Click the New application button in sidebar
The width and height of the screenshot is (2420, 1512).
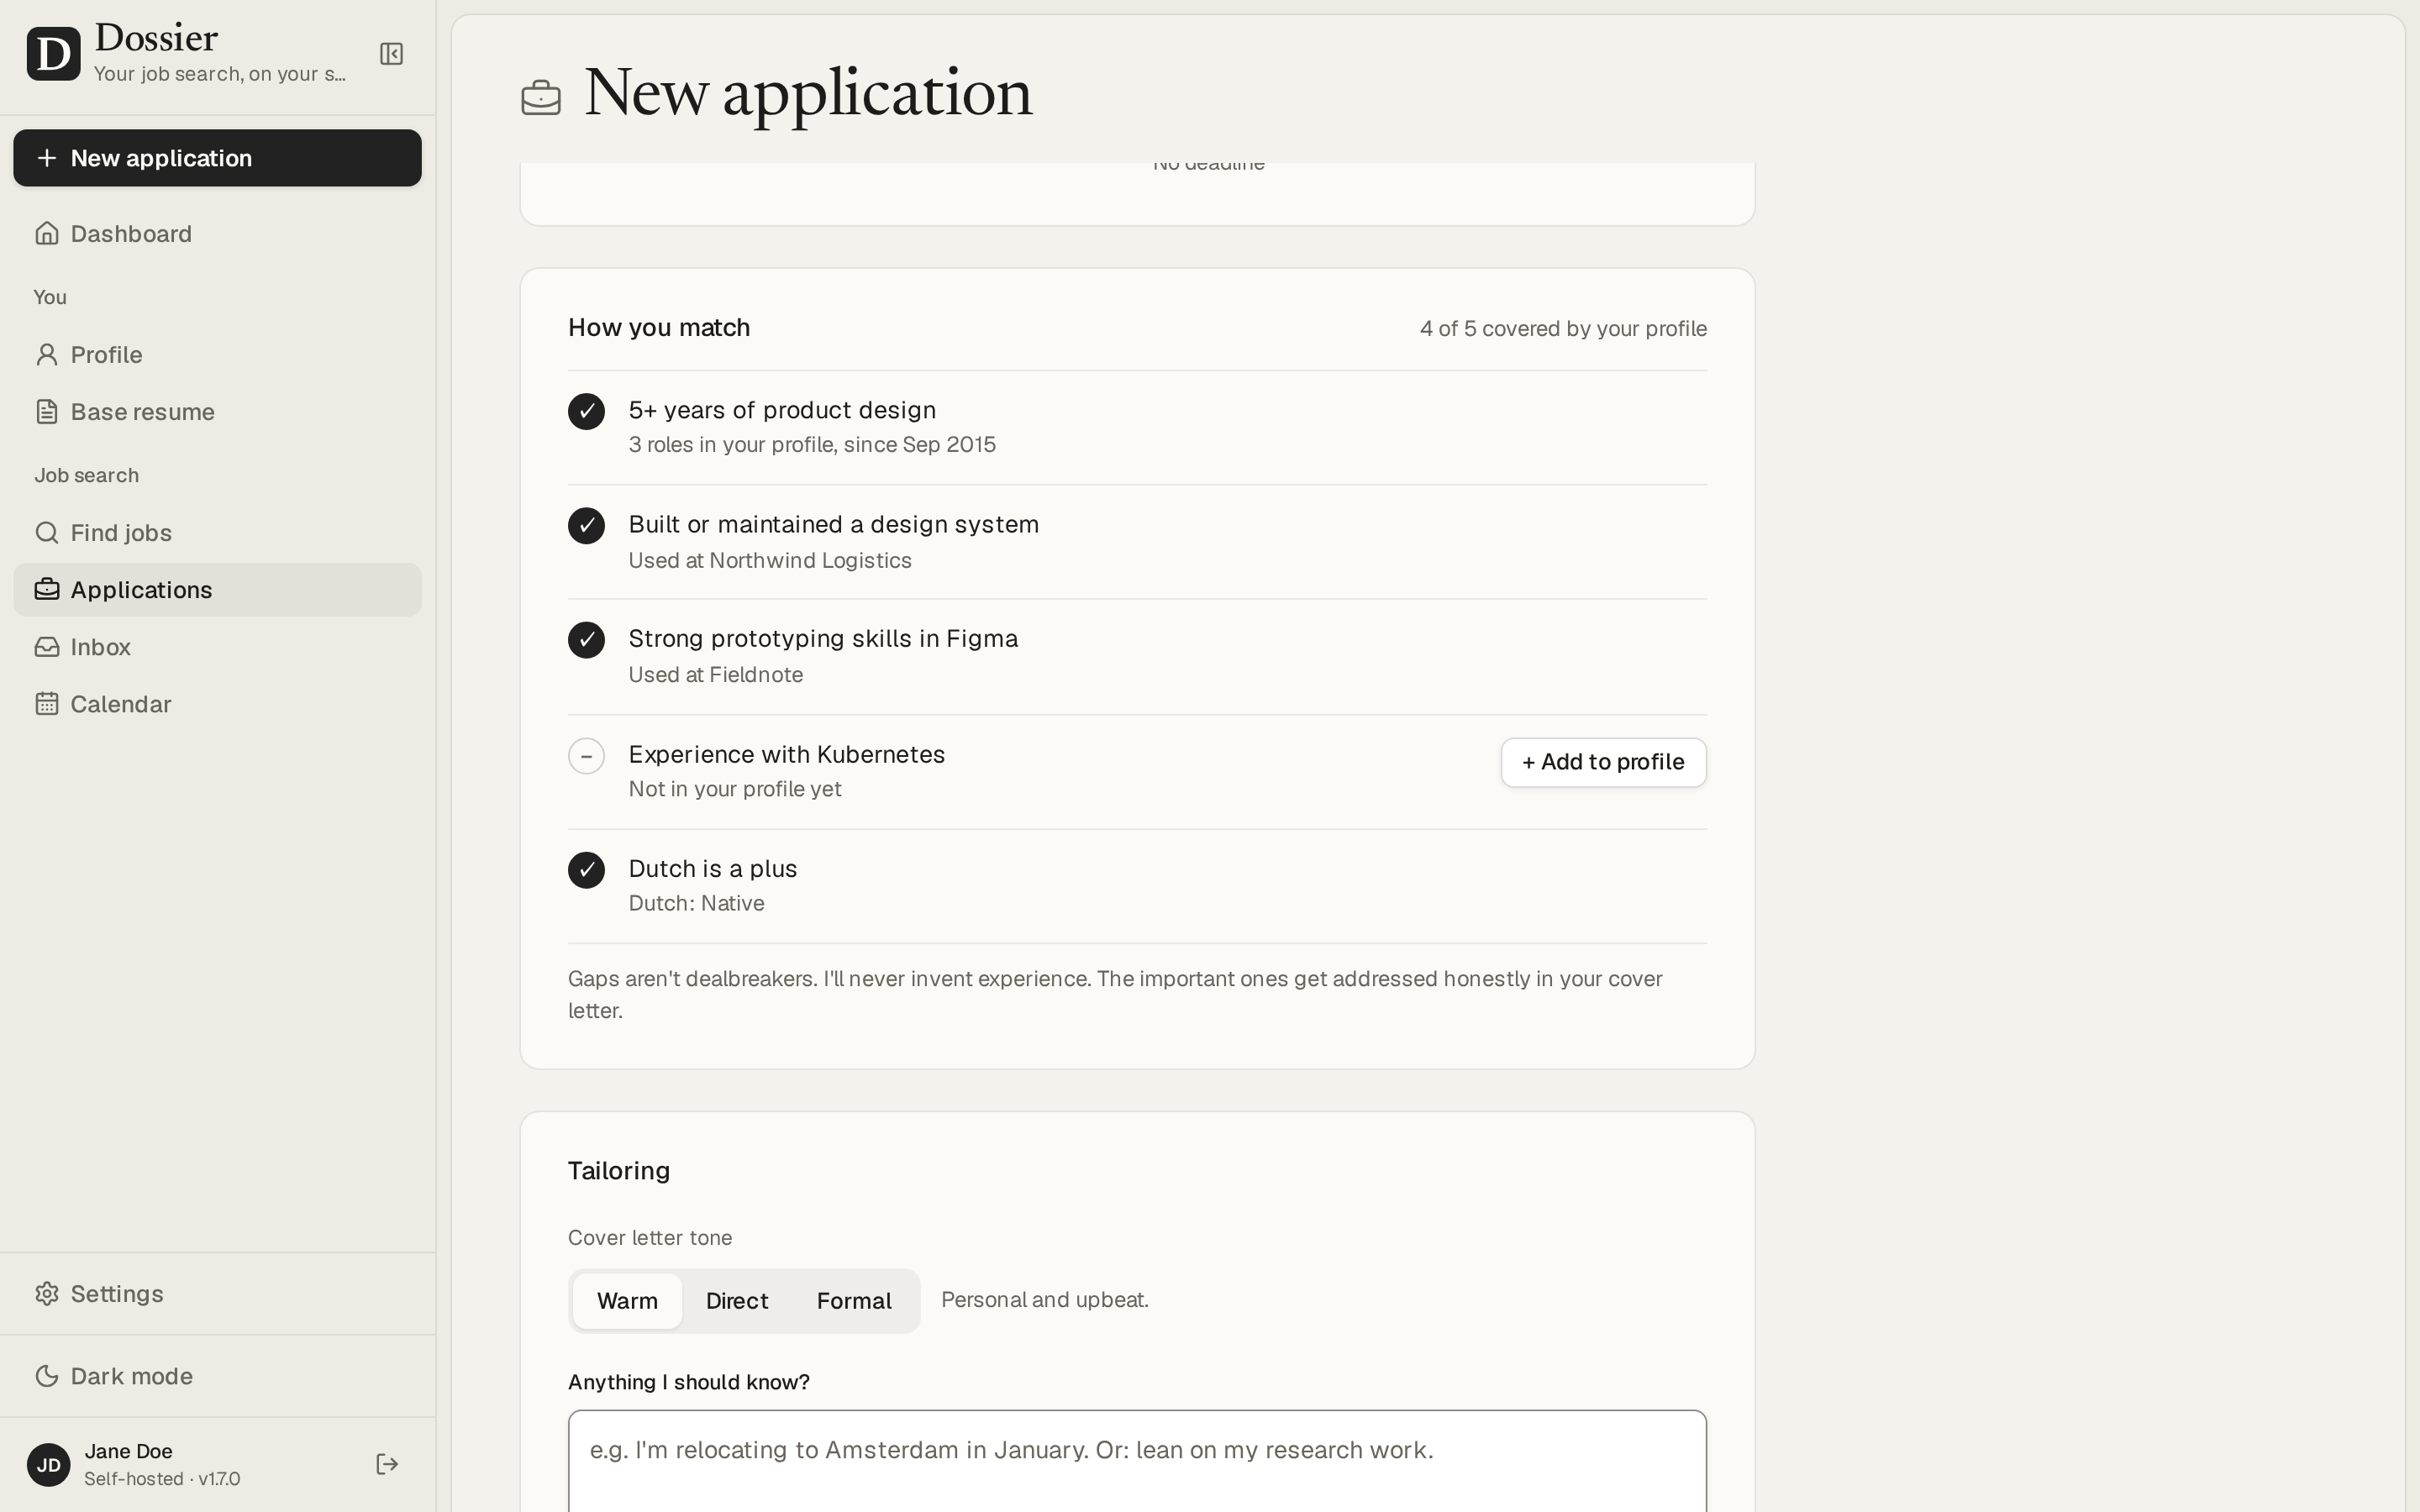(217, 158)
